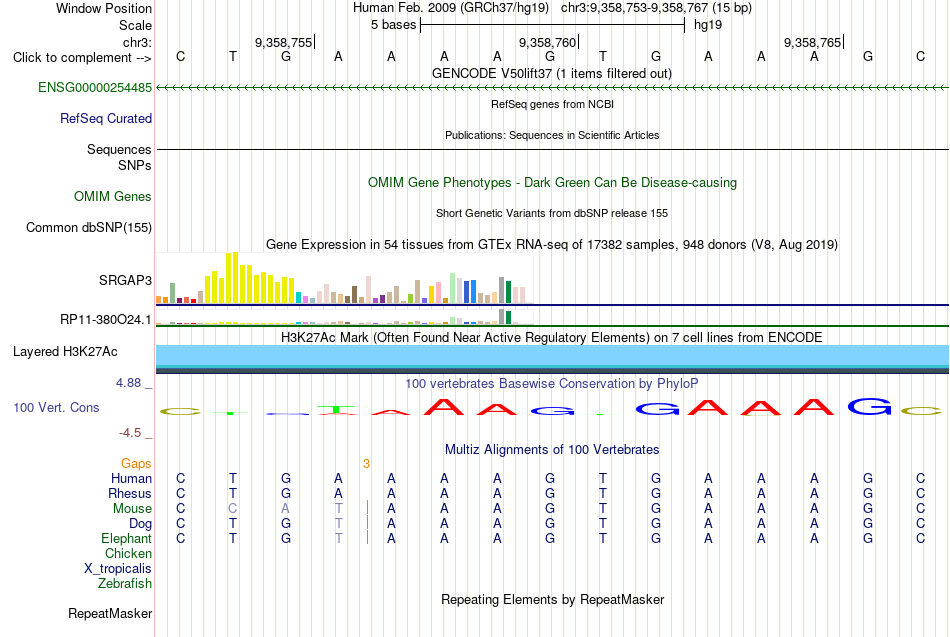Click the ENSG00000254485 gene label

point(95,87)
